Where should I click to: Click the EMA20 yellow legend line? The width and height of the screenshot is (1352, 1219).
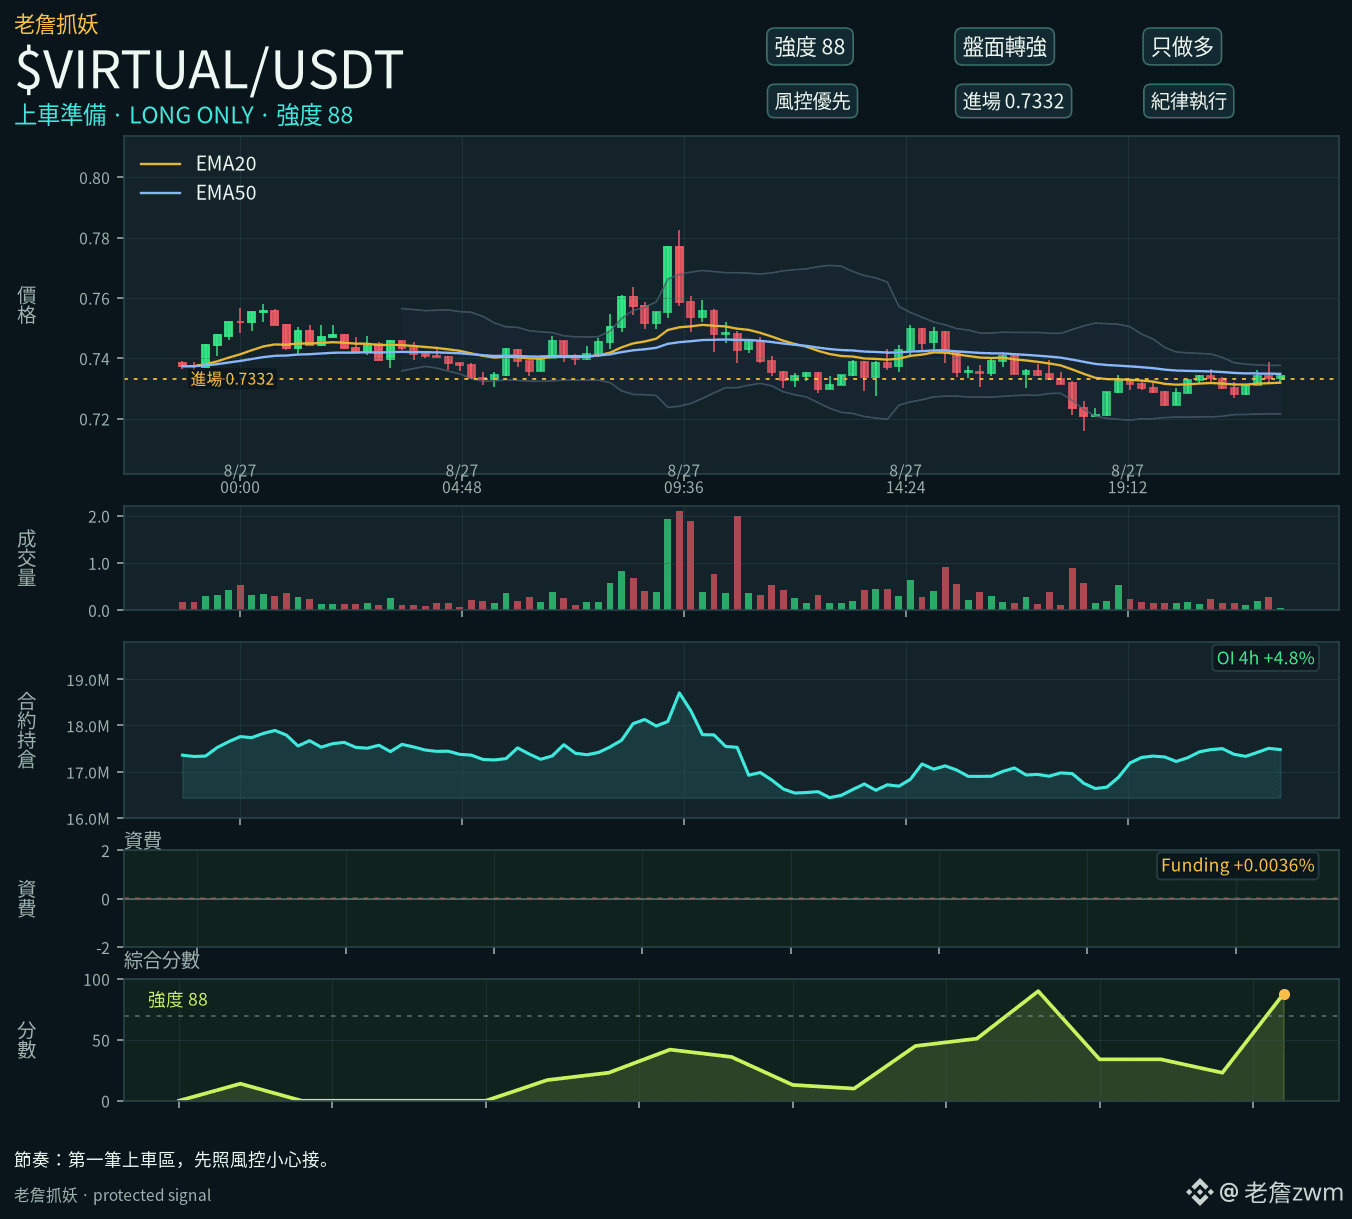[x=160, y=164]
